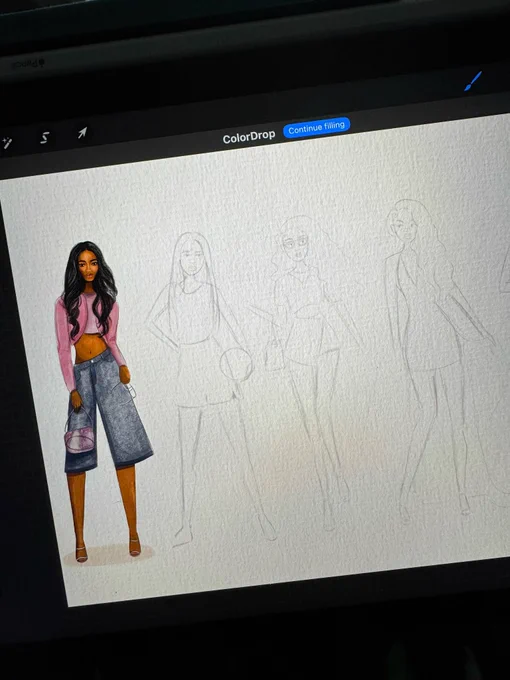
Task: Tap the ColorDrop label
Action: (x=249, y=137)
